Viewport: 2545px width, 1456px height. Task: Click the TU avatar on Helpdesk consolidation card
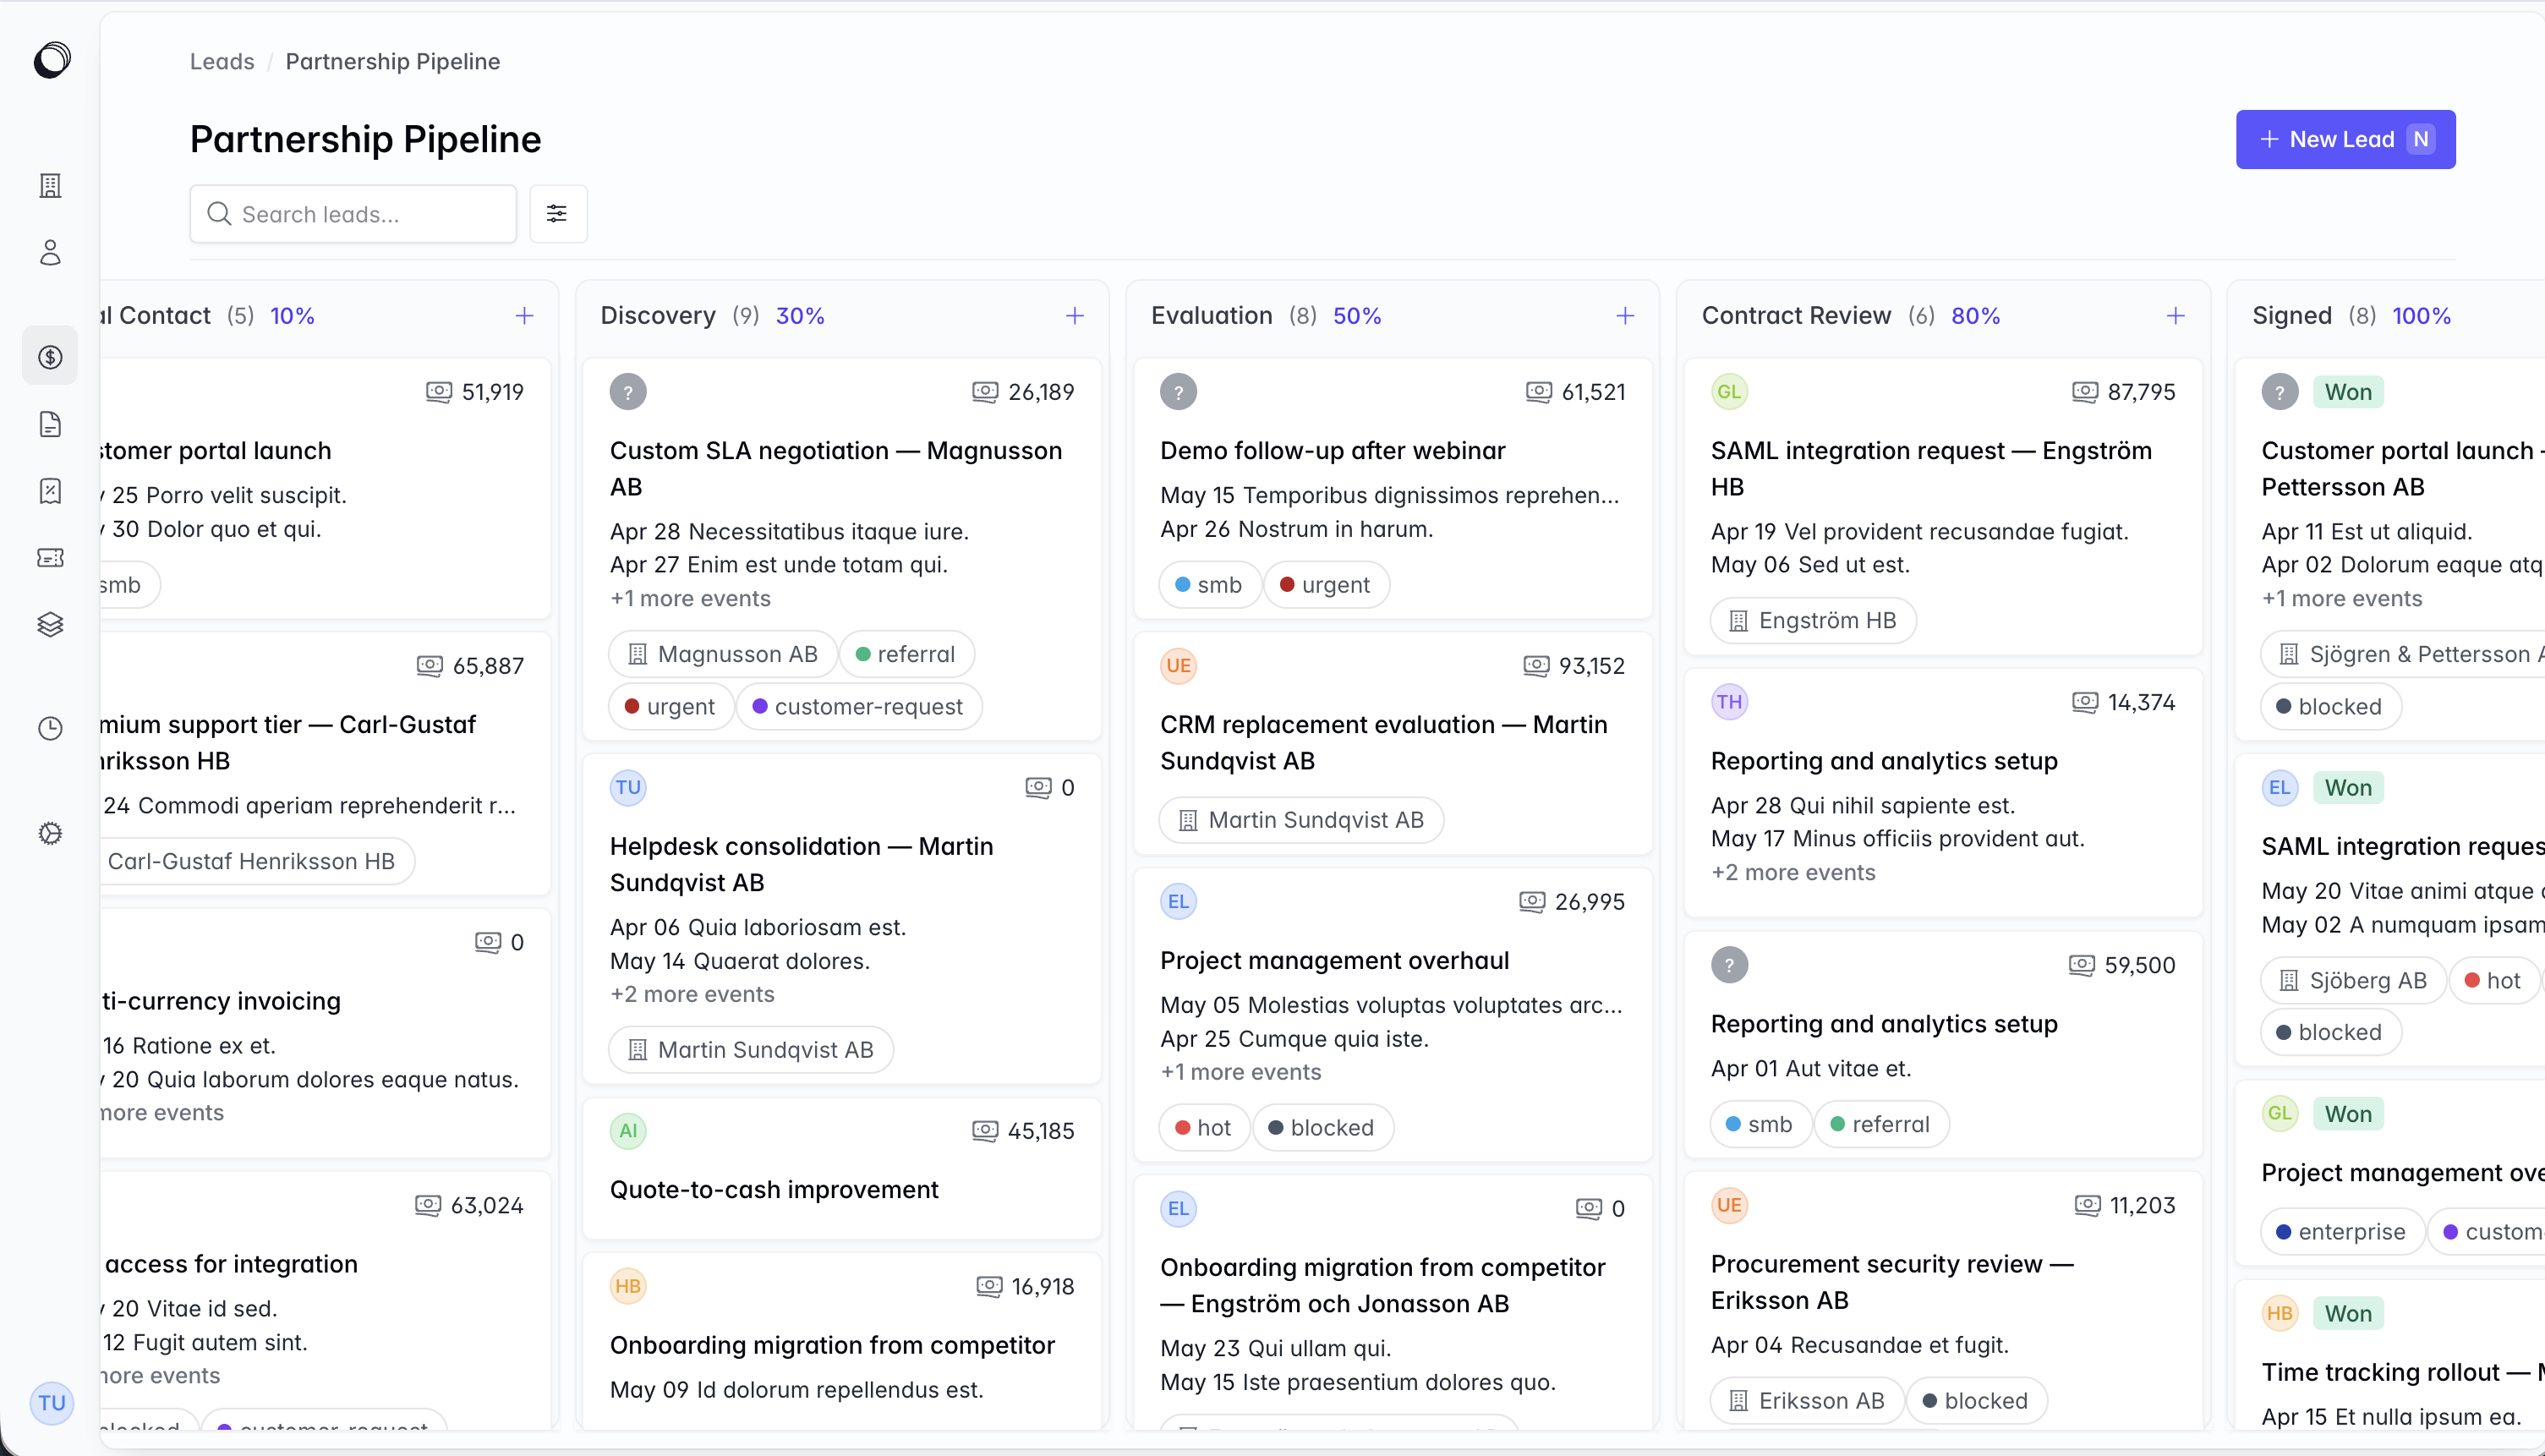point(628,787)
